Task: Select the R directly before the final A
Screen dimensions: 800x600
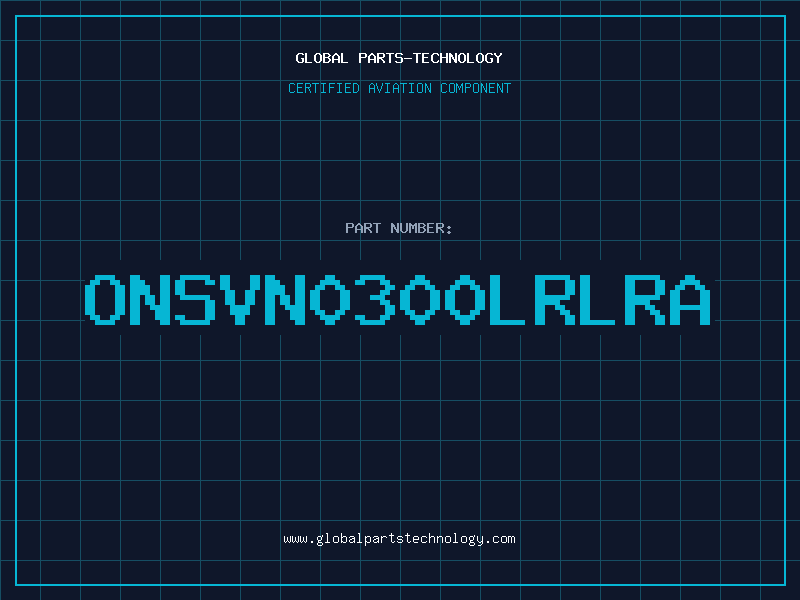Action: click(645, 300)
